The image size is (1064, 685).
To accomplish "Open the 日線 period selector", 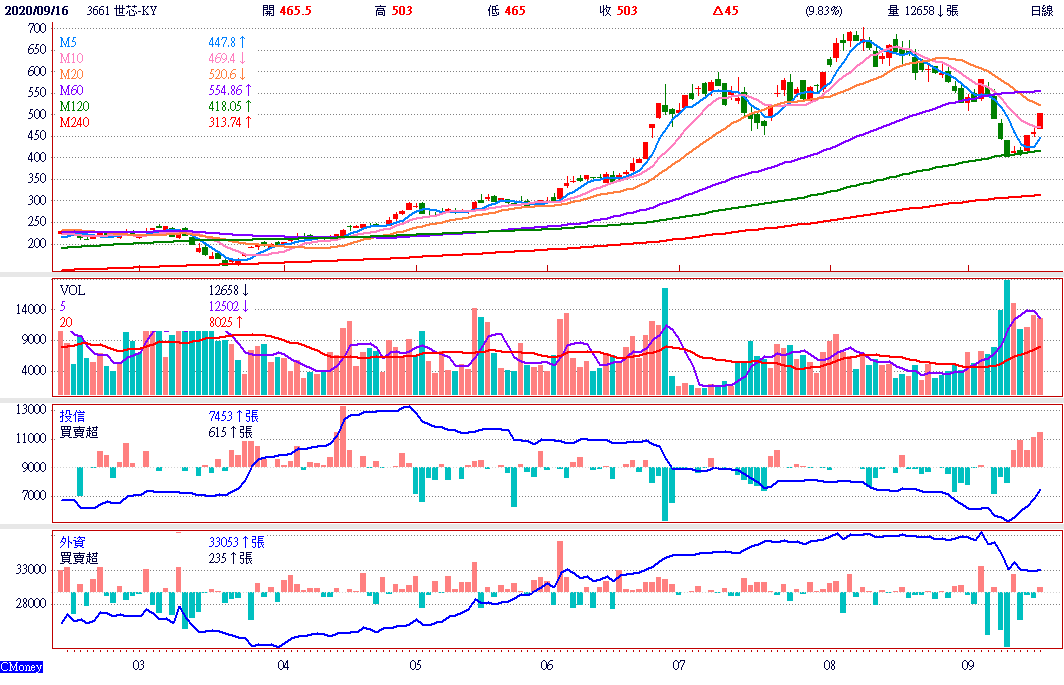I will coord(1042,11).
